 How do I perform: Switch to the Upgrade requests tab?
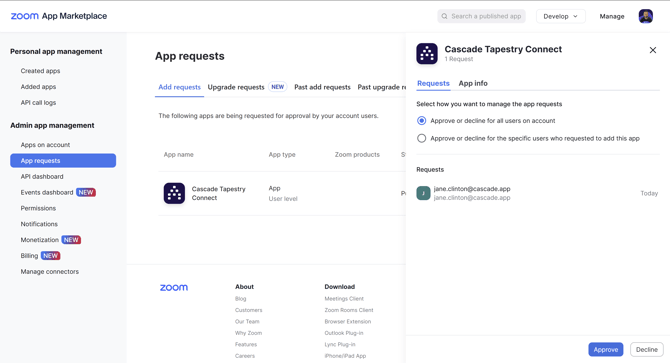click(x=236, y=87)
